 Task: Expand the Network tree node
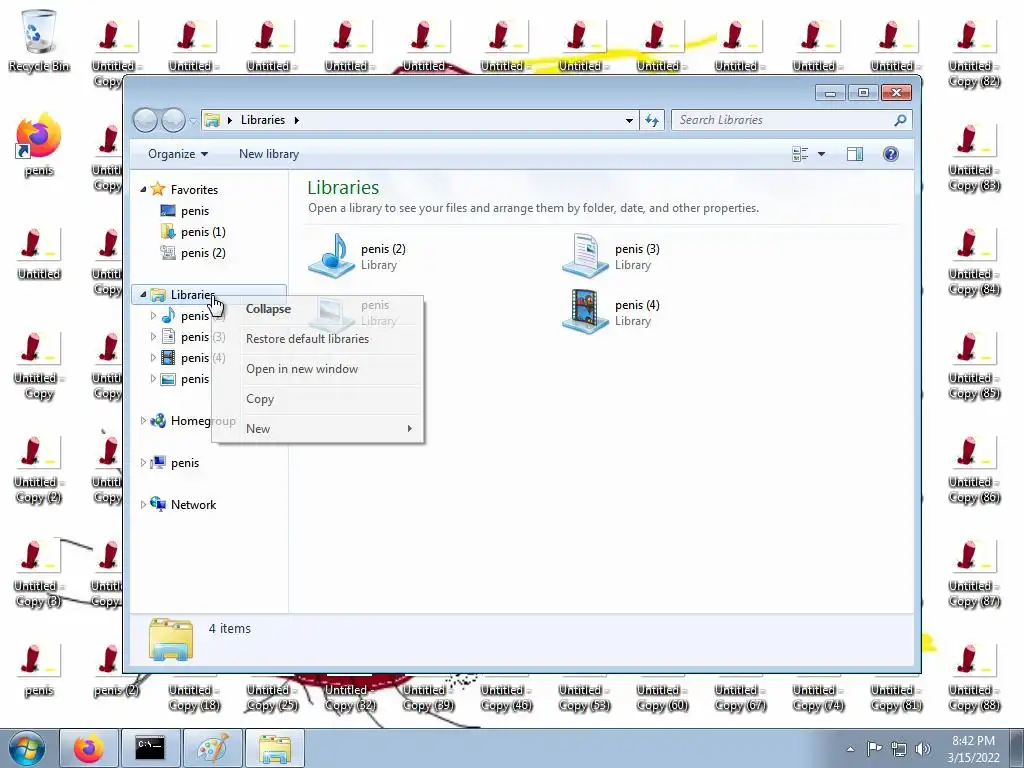[143, 504]
